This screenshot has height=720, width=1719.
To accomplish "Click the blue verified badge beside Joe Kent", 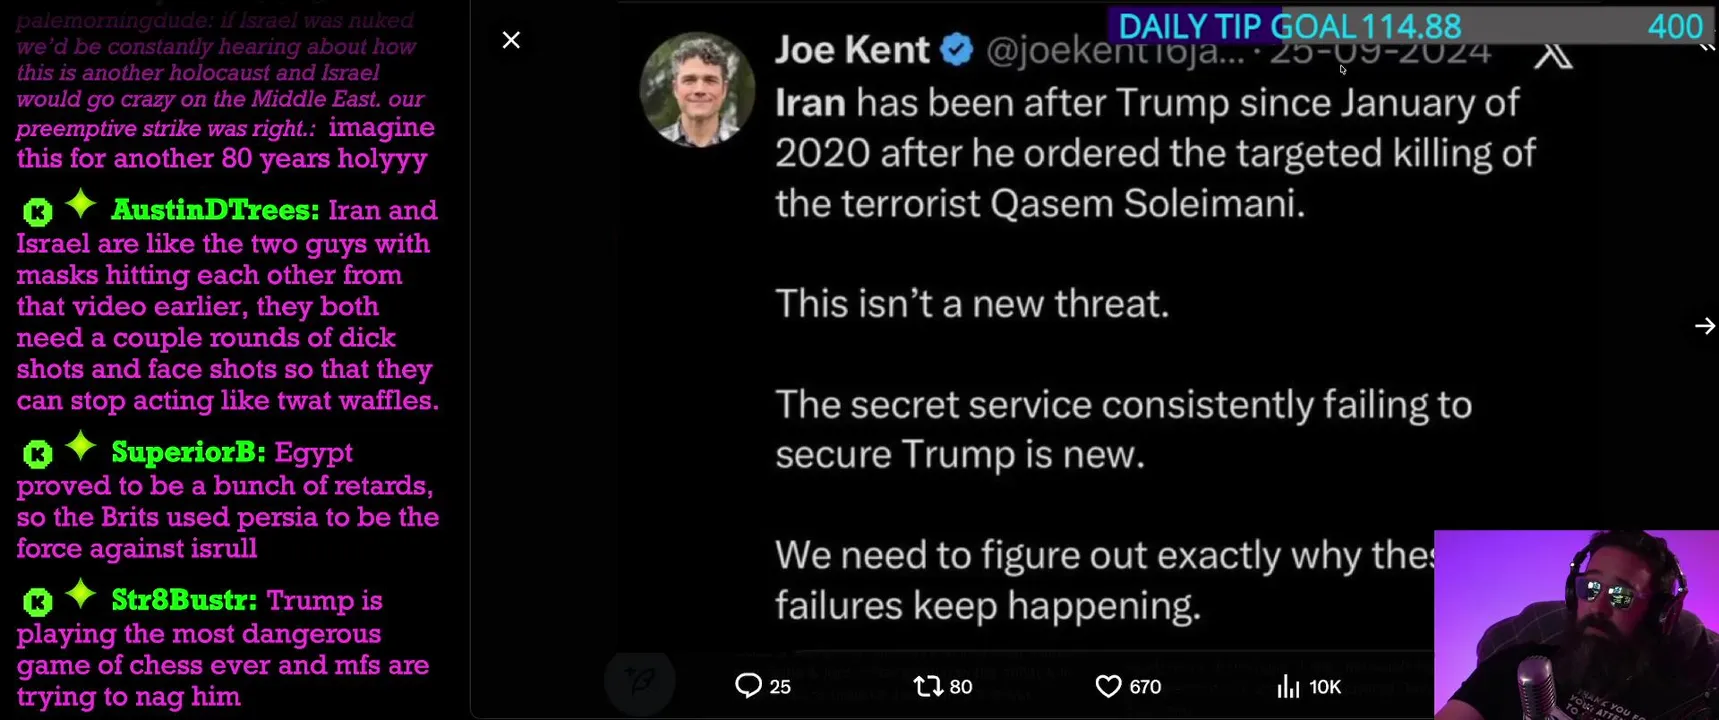I will point(957,49).
